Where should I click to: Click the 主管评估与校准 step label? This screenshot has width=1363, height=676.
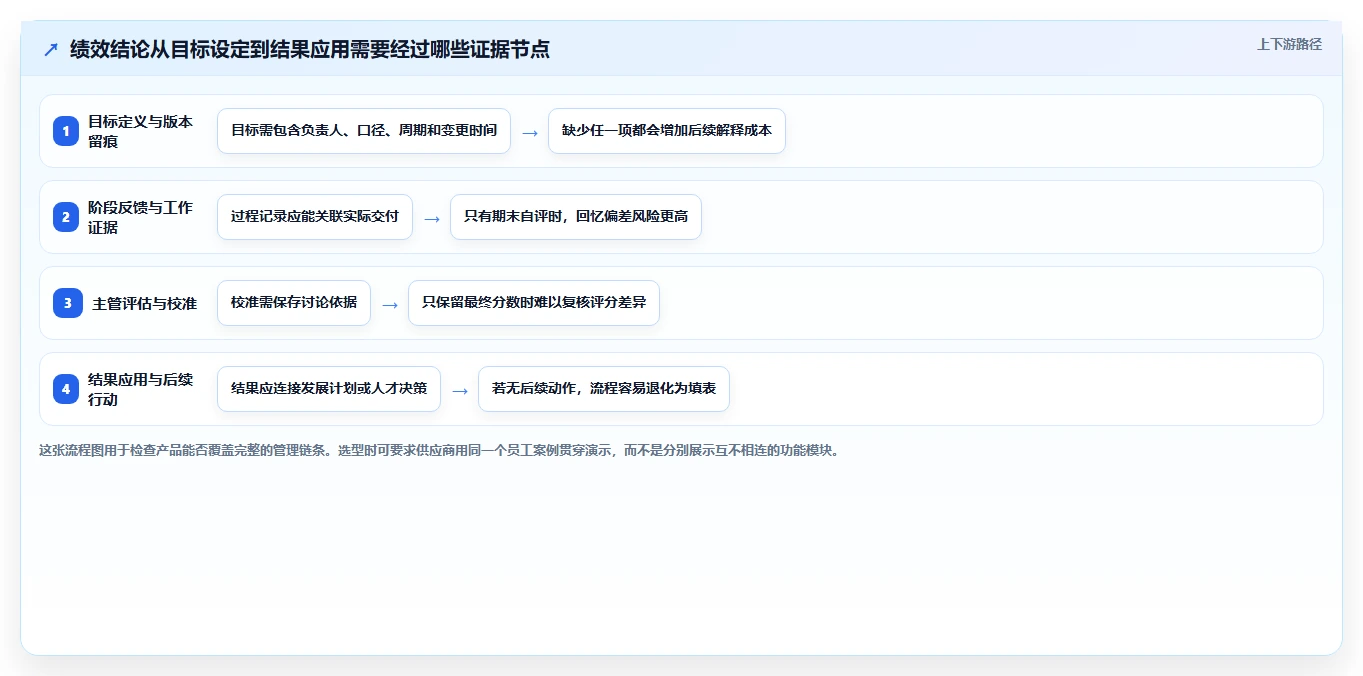click(x=145, y=303)
